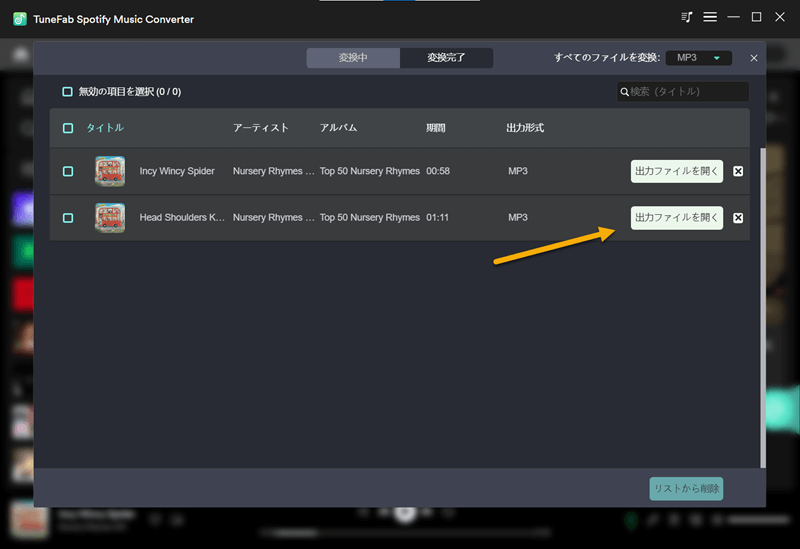This screenshot has width=800, height=549.
Task: Open the MP3 convert-all format dropdown
Action: coord(698,58)
